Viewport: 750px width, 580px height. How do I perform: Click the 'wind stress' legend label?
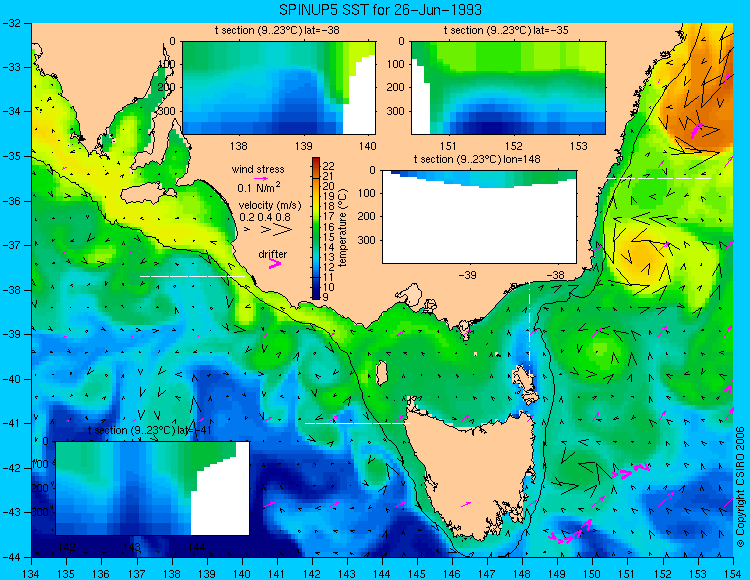(258, 169)
